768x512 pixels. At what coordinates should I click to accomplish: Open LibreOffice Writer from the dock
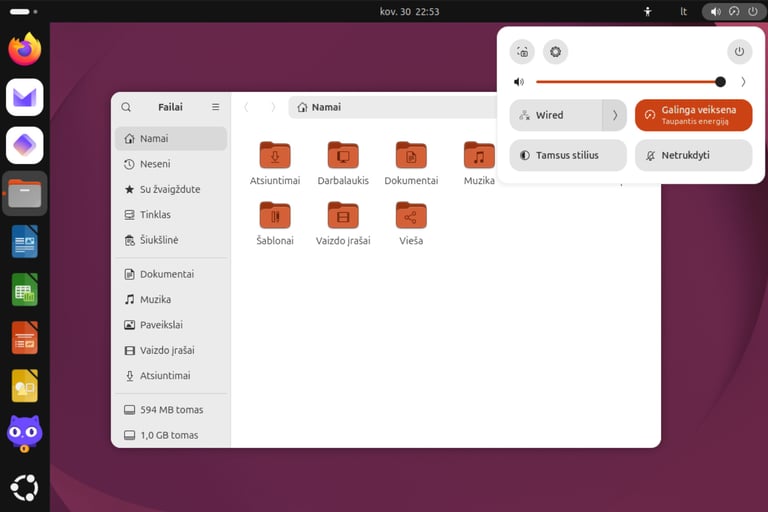pos(24,242)
